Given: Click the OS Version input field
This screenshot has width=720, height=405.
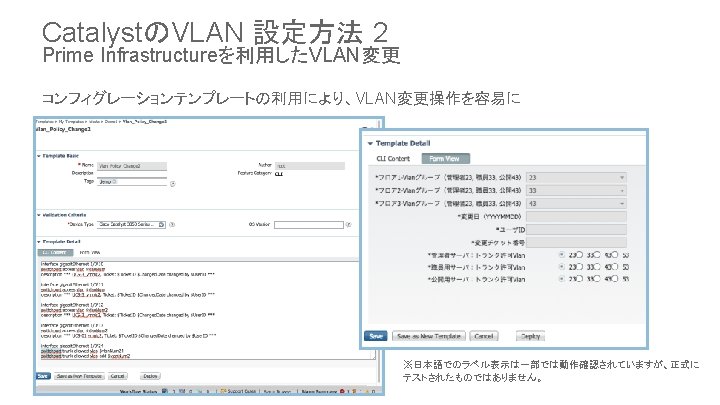Looking at the screenshot, I should click(309, 225).
